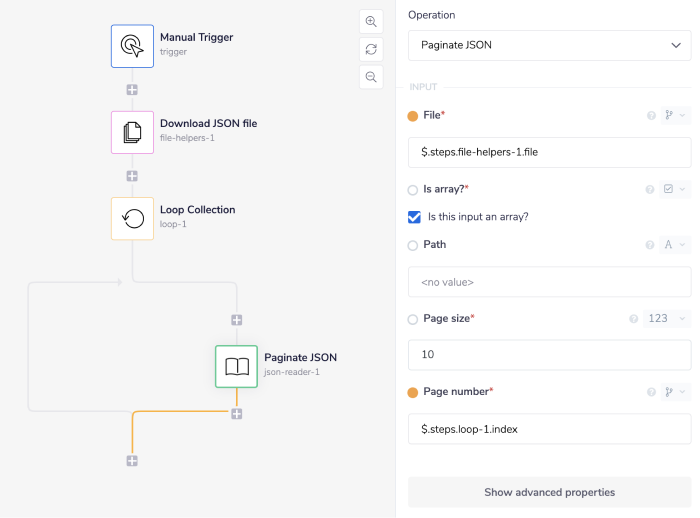
Task: Toggle the circle next to Page size label
Action: pyautogui.click(x=413, y=319)
